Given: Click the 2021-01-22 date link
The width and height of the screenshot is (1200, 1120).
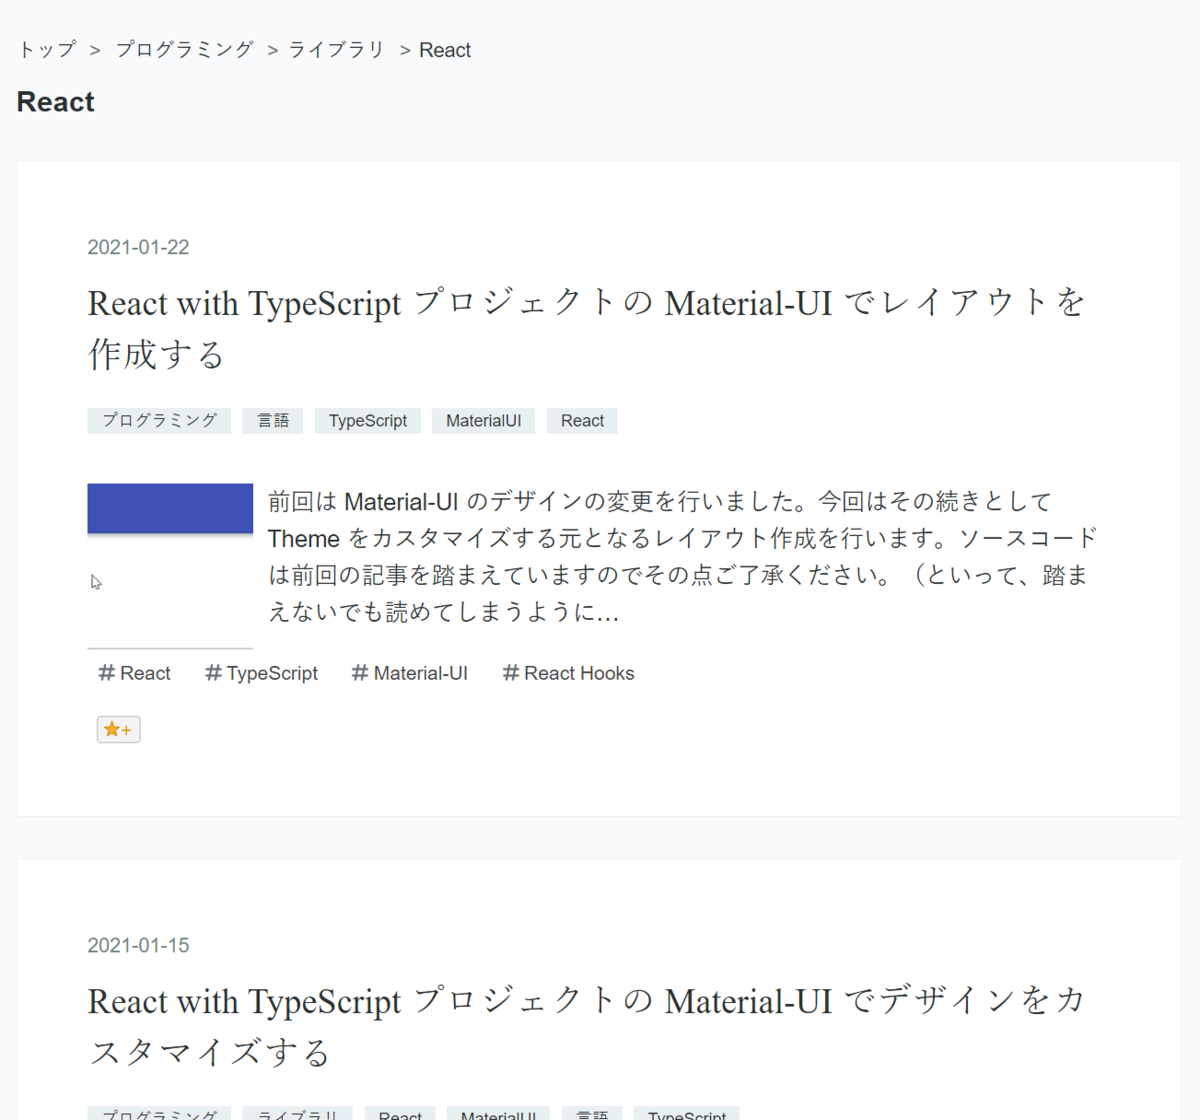Looking at the screenshot, I should pos(138,247).
